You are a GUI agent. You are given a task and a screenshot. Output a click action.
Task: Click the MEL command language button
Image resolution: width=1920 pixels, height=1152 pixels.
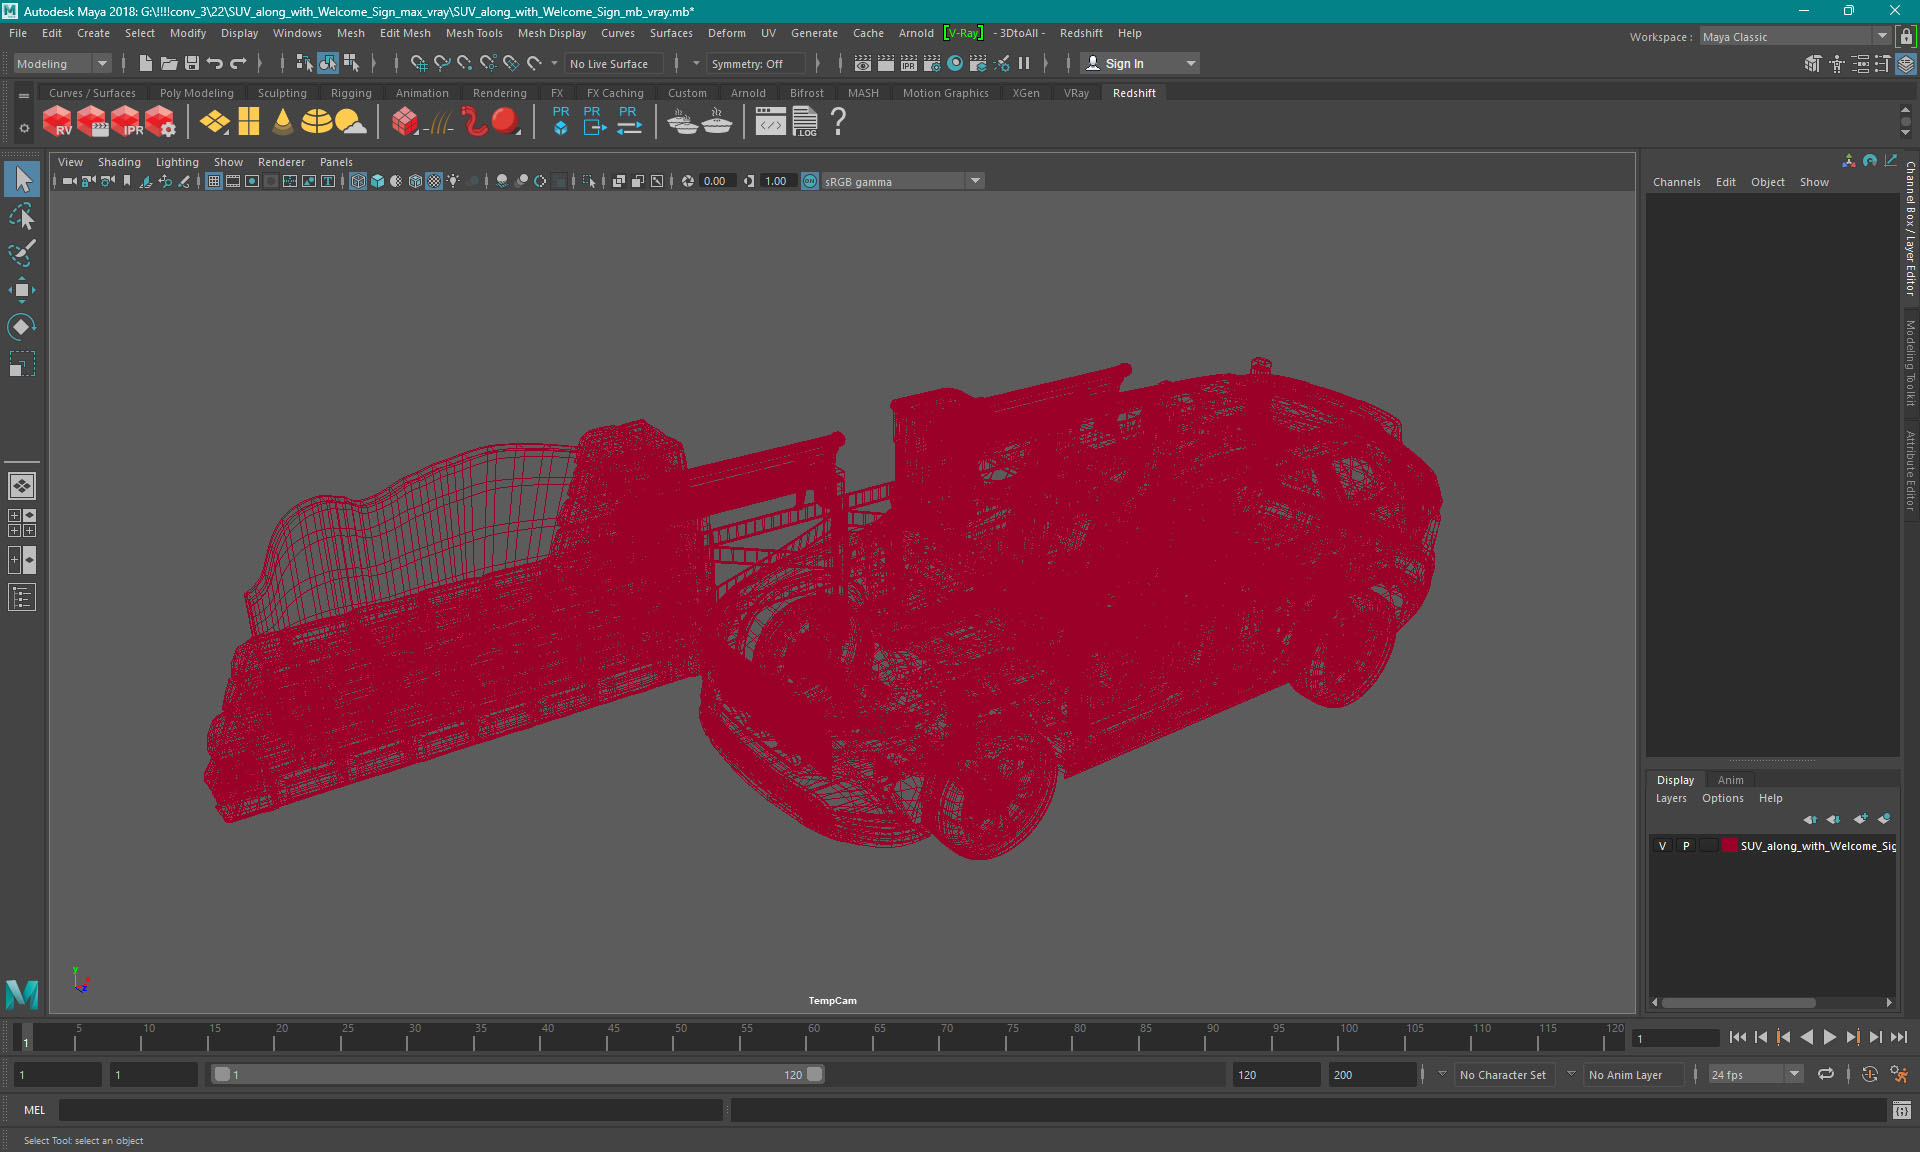click(x=35, y=1110)
